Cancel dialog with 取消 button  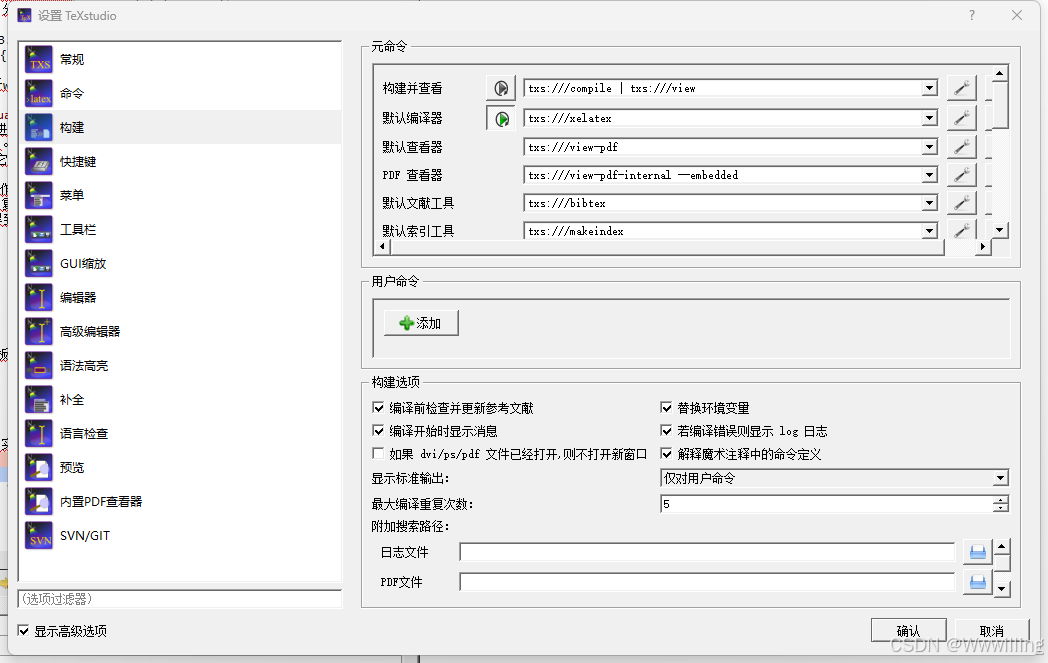pyautogui.click(x=992, y=631)
